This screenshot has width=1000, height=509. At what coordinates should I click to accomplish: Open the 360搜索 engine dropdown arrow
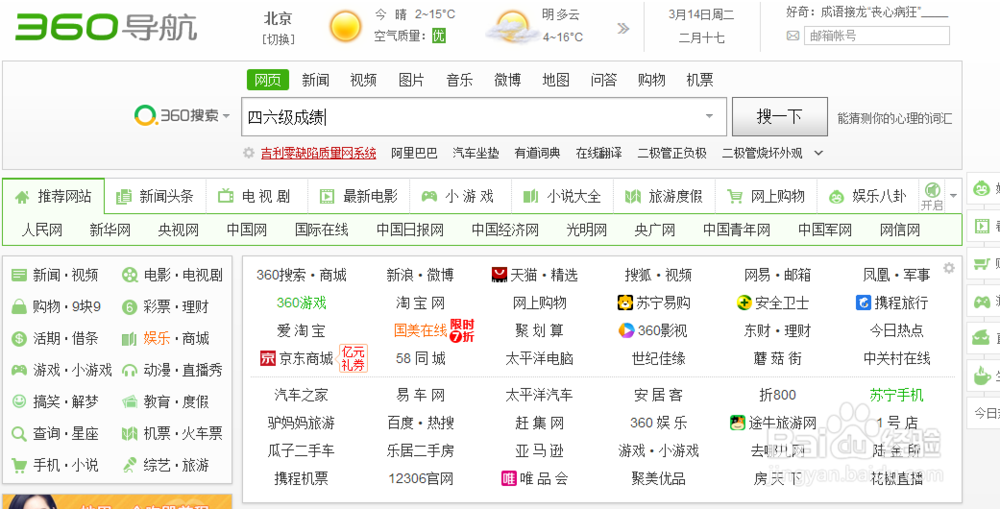pyautogui.click(x=226, y=116)
